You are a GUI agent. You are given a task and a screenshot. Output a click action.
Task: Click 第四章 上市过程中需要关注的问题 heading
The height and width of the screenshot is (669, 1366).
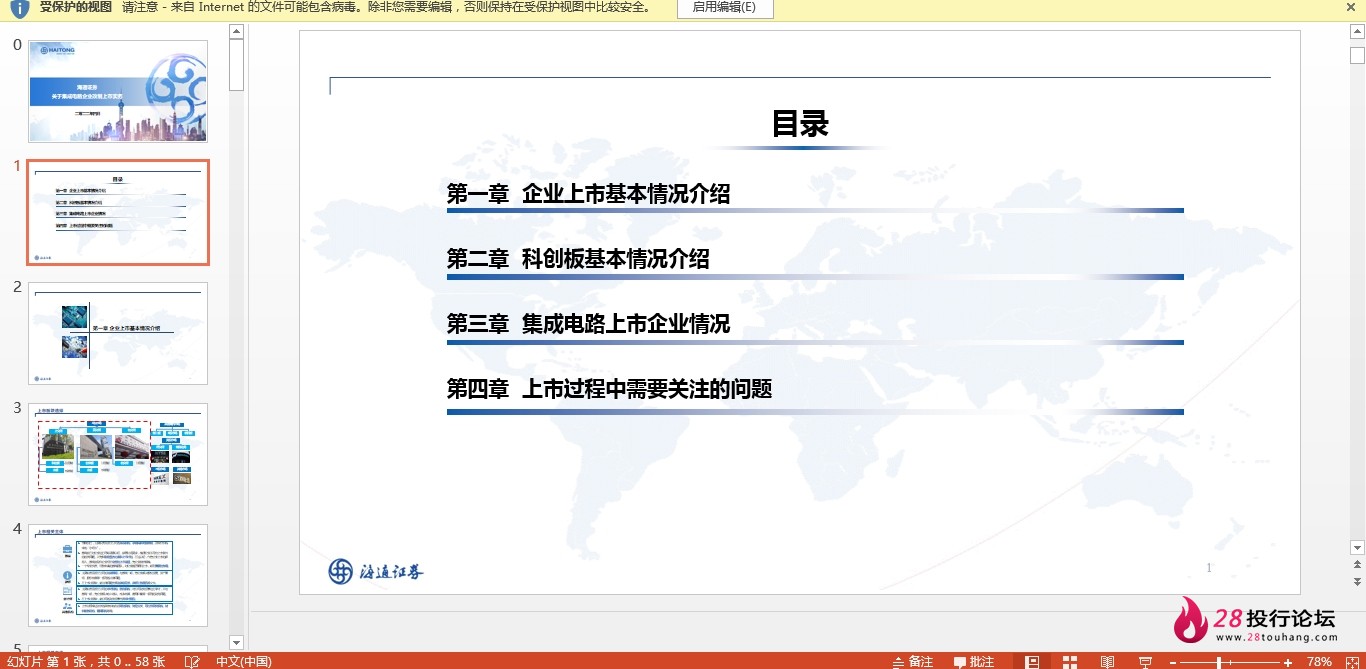point(609,389)
